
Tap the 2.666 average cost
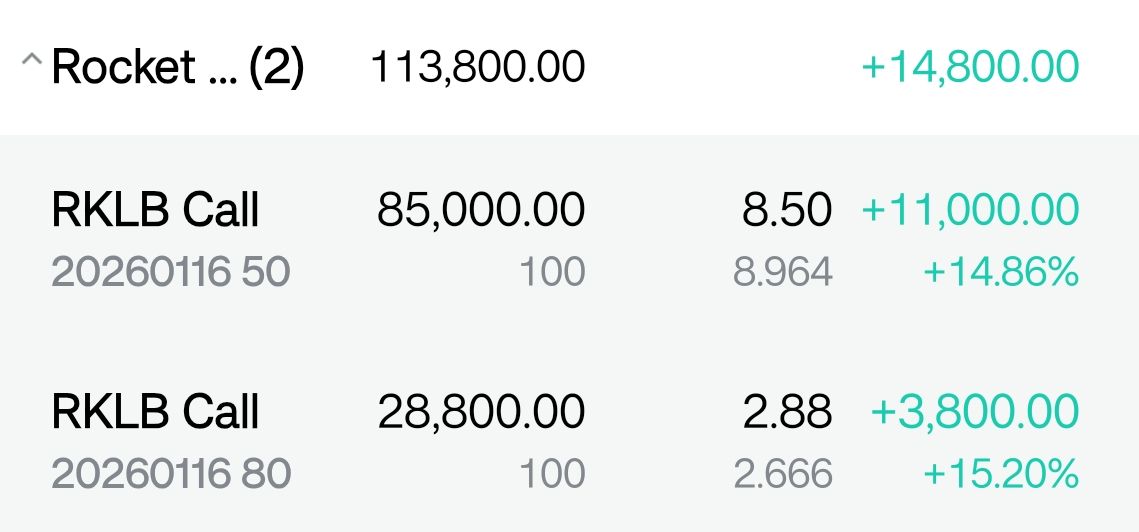tap(782, 473)
